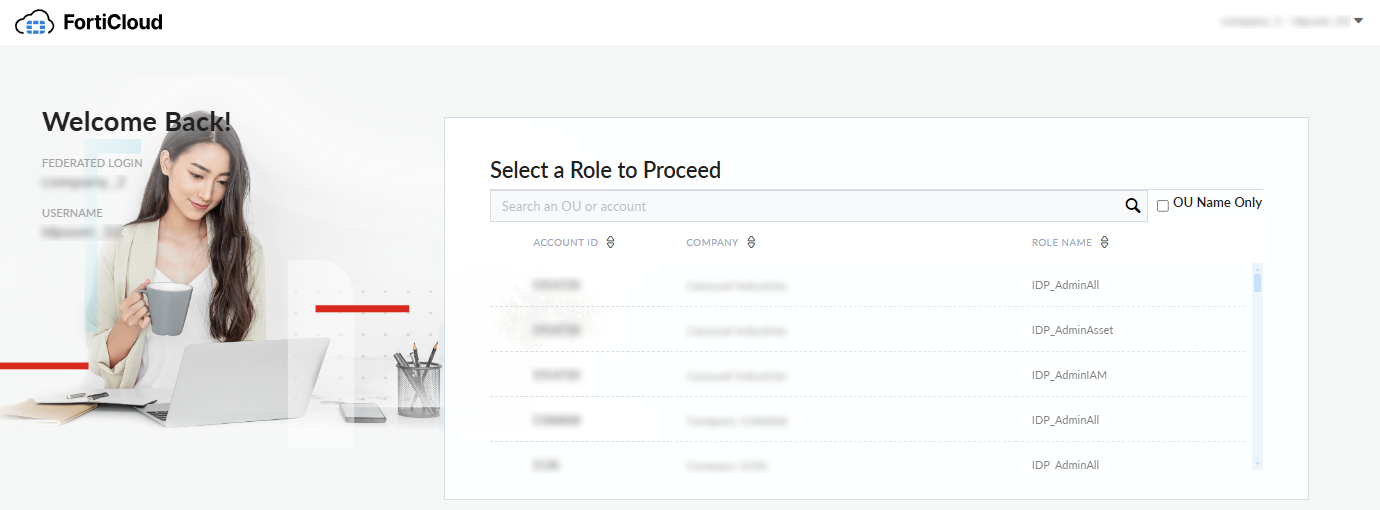
Task: Select the last visible IDP AdminAll row
Action: tap(1065, 465)
